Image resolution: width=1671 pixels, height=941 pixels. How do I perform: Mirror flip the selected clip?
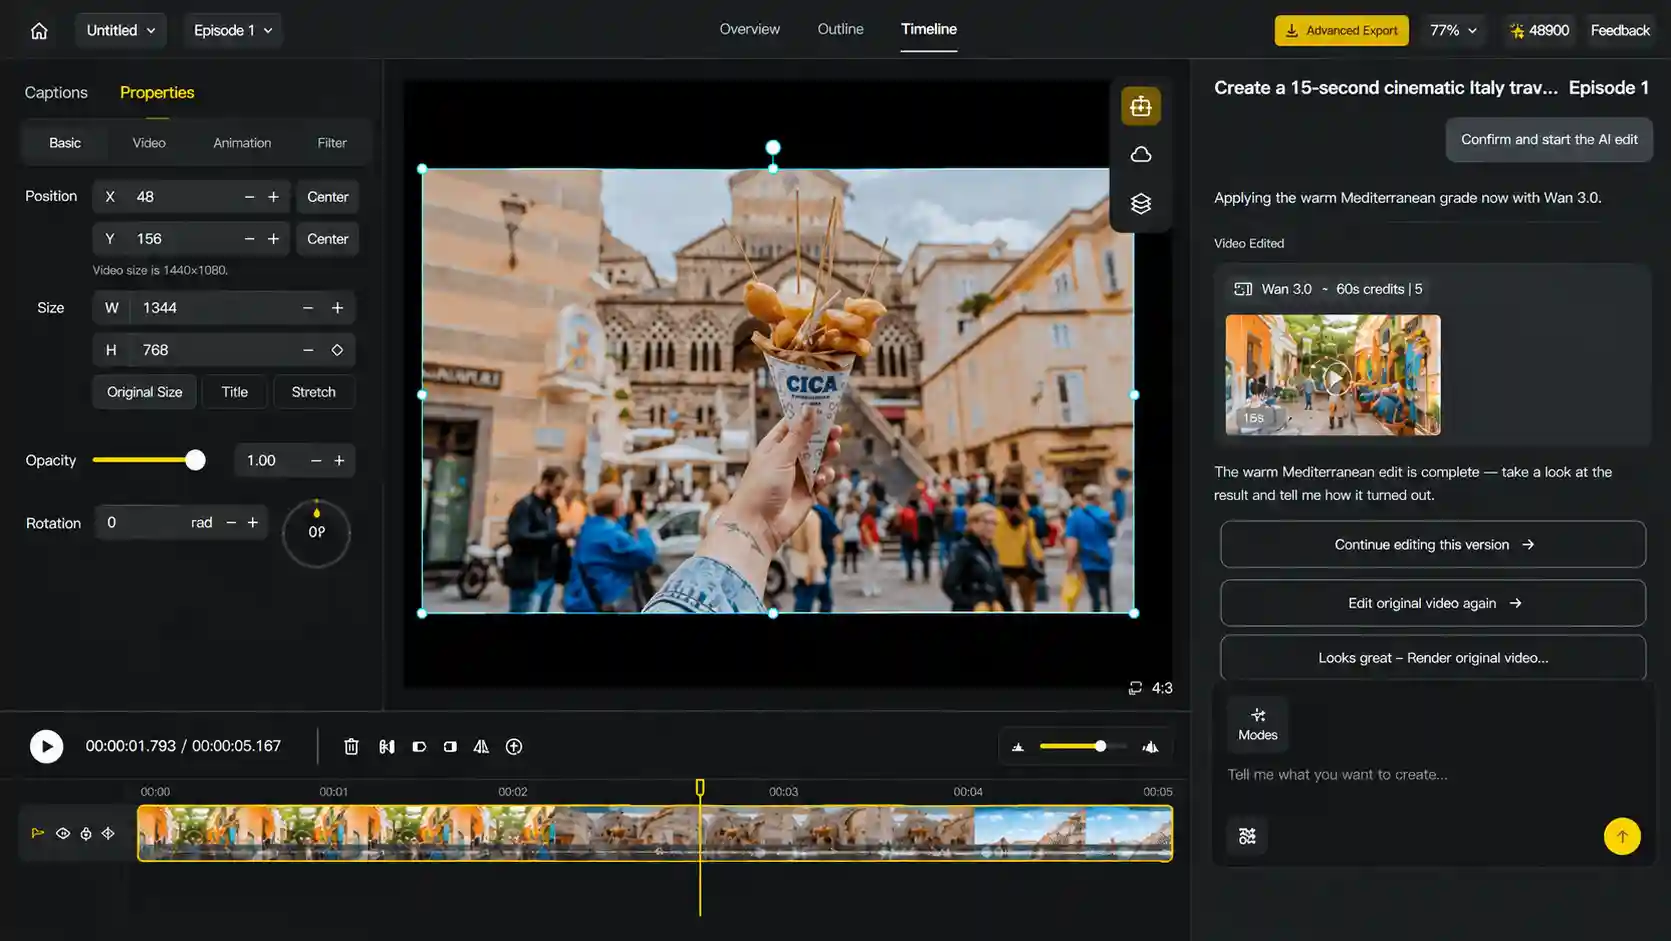point(481,746)
